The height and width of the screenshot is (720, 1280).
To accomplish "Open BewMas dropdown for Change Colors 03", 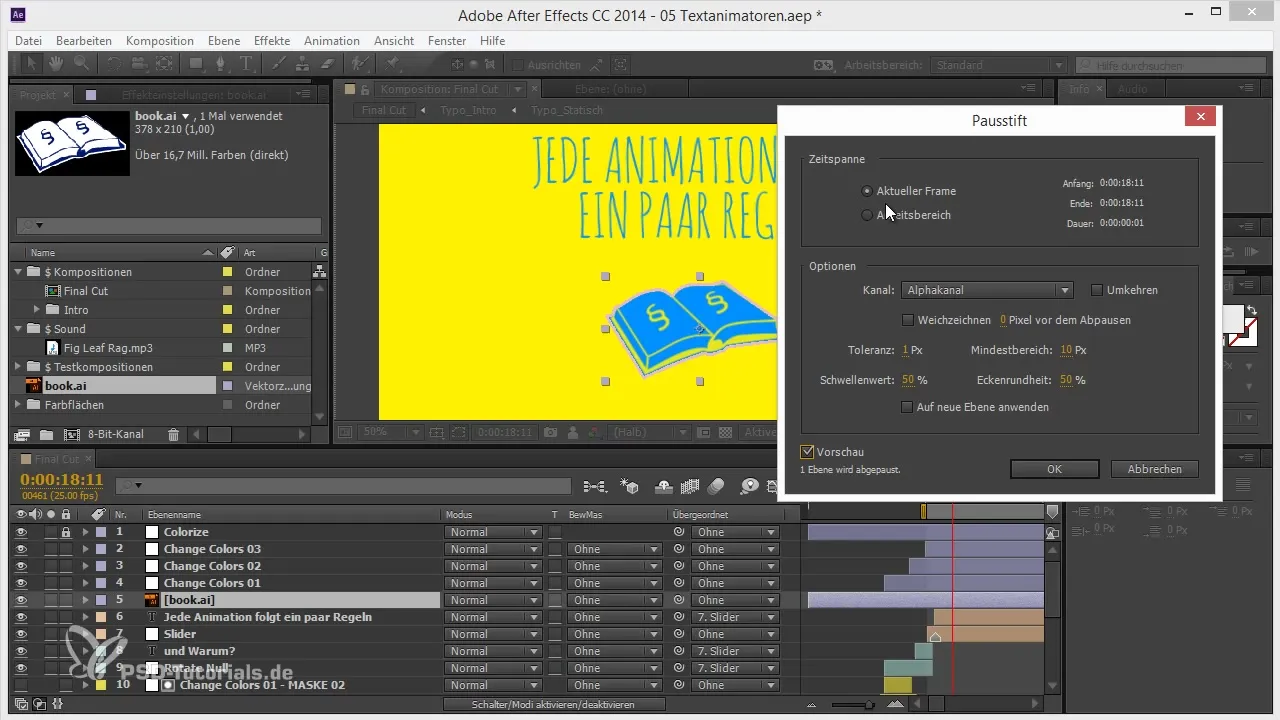I will 614,549.
